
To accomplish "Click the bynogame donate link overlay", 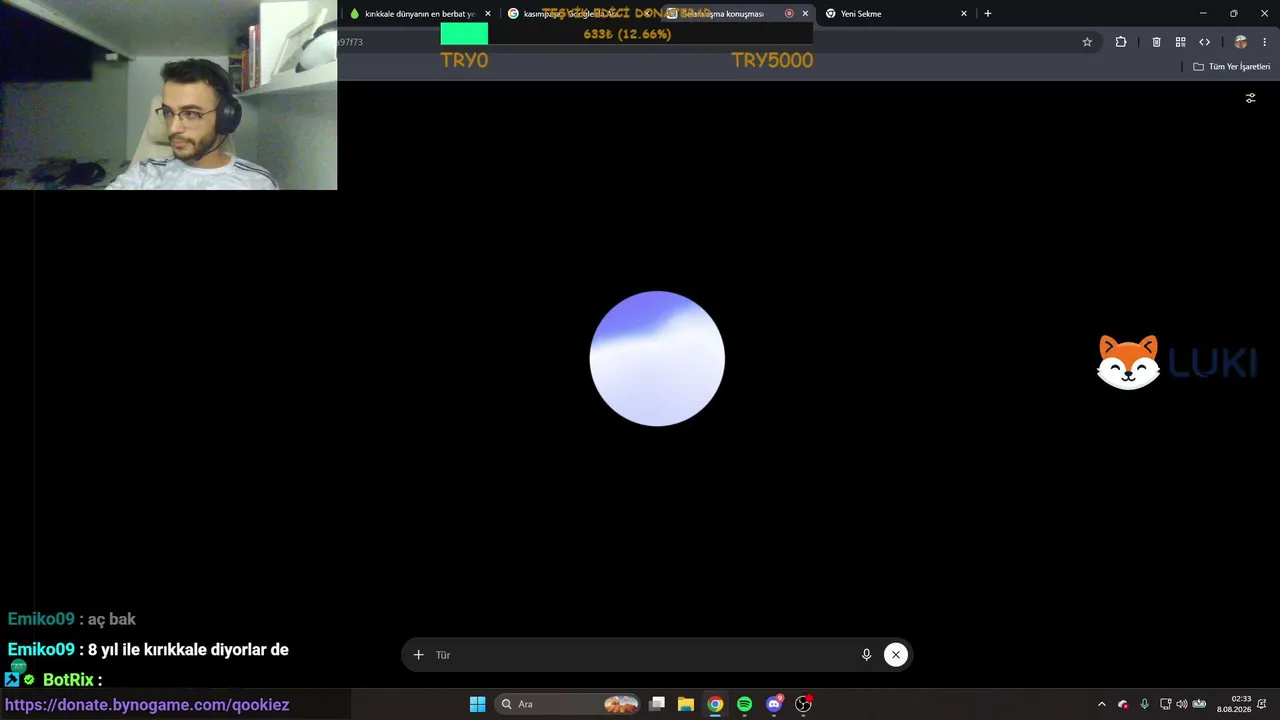I will tap(147, 705).
